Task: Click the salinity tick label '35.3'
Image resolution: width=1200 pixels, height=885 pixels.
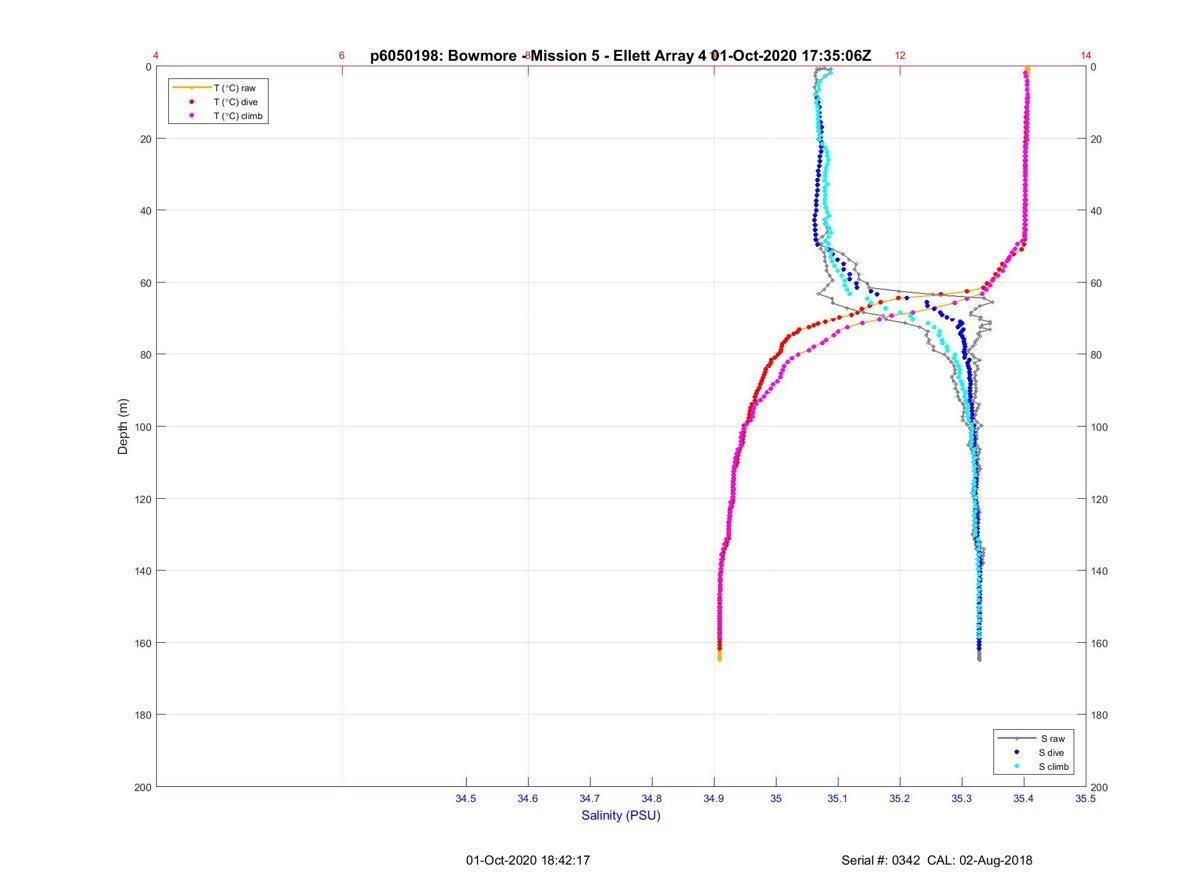Action: click(x=962, y=799)
